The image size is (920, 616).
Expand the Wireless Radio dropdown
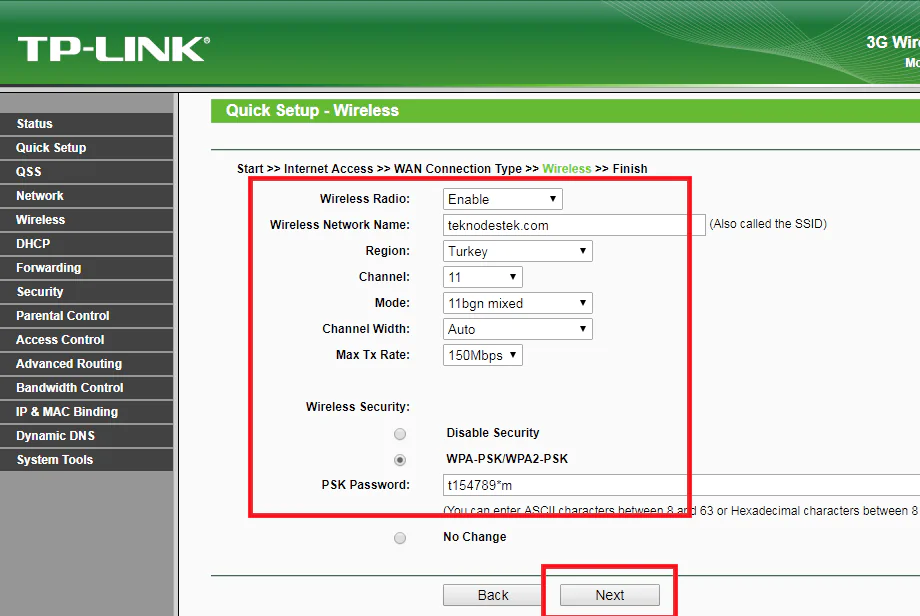click(503, 199)
